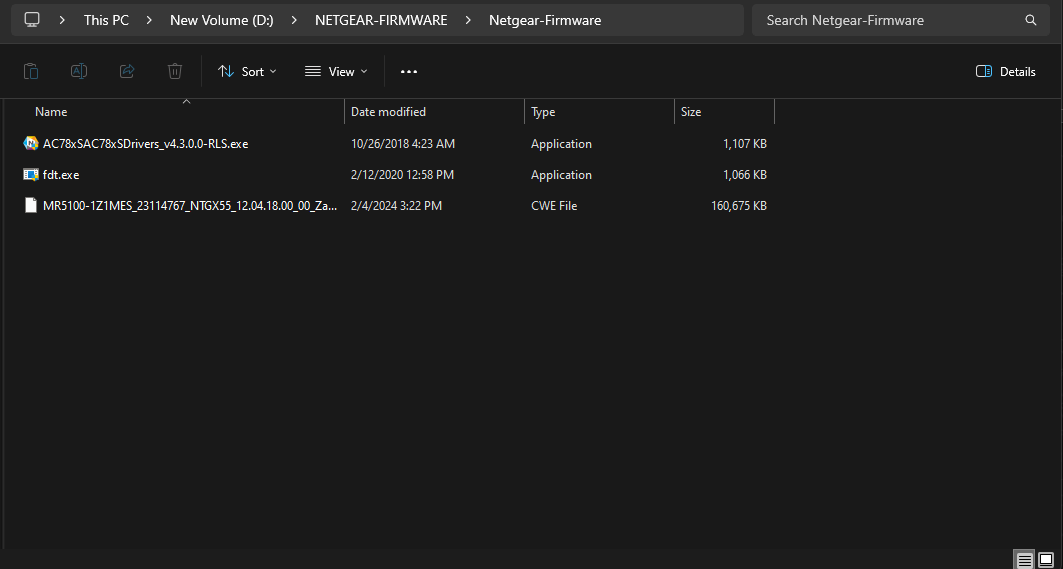The image size is (1063, 569).
Task: Click the 1,066 KB size cell
Action: [745, 174]
